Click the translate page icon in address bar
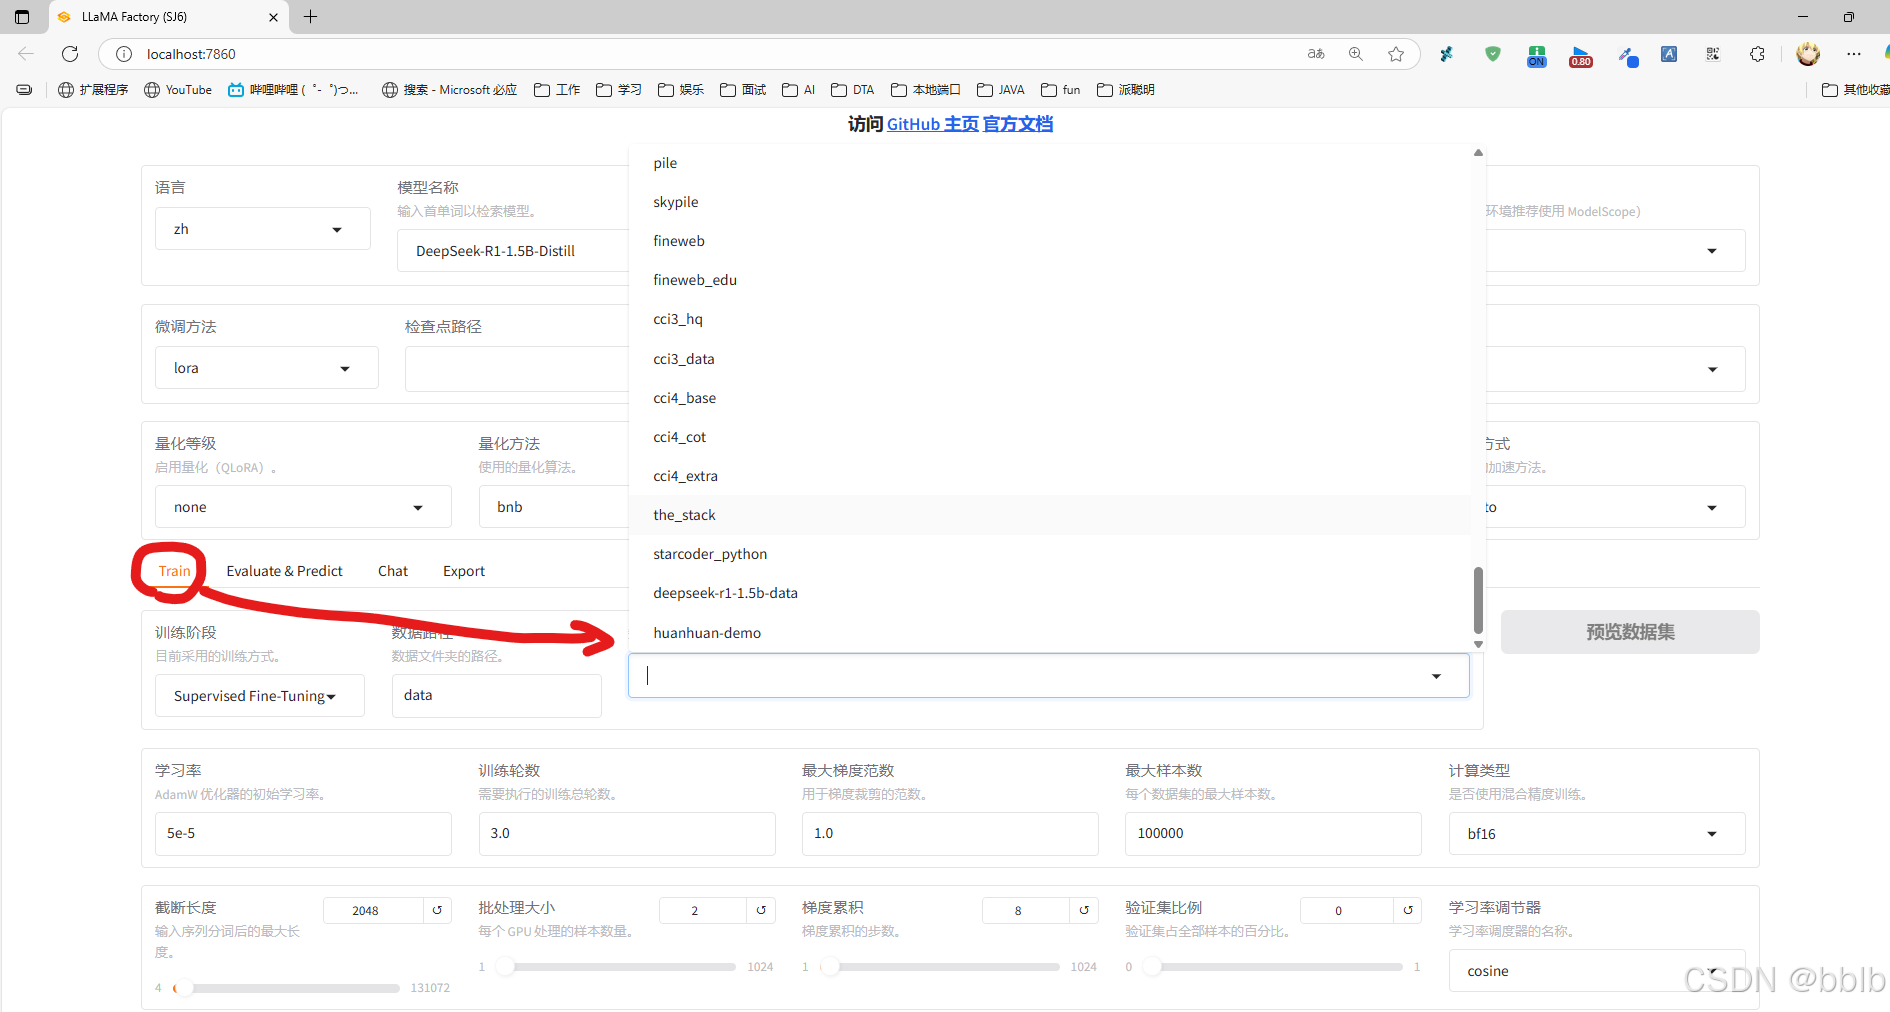Screen dimensions: 1890x1012 [x=1316, y=54]
